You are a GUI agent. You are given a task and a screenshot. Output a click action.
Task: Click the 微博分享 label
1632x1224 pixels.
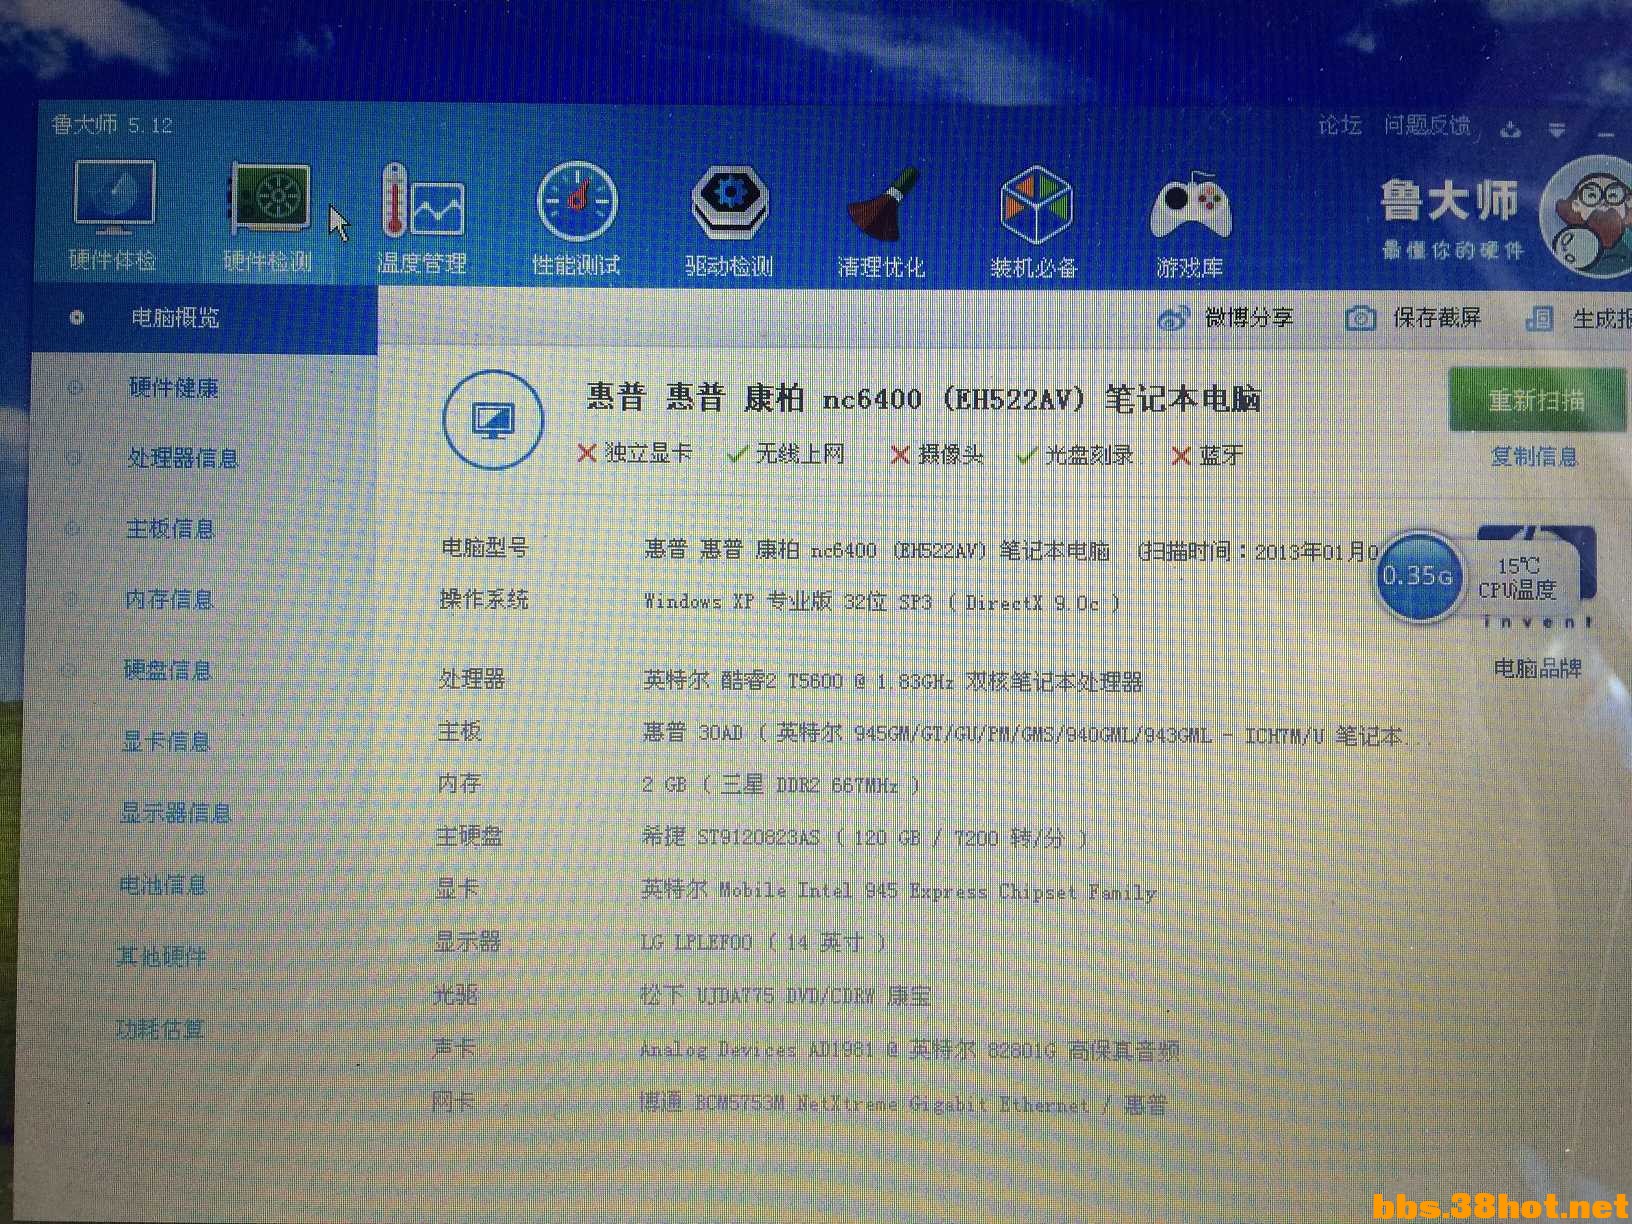[x=1249, y=318]
